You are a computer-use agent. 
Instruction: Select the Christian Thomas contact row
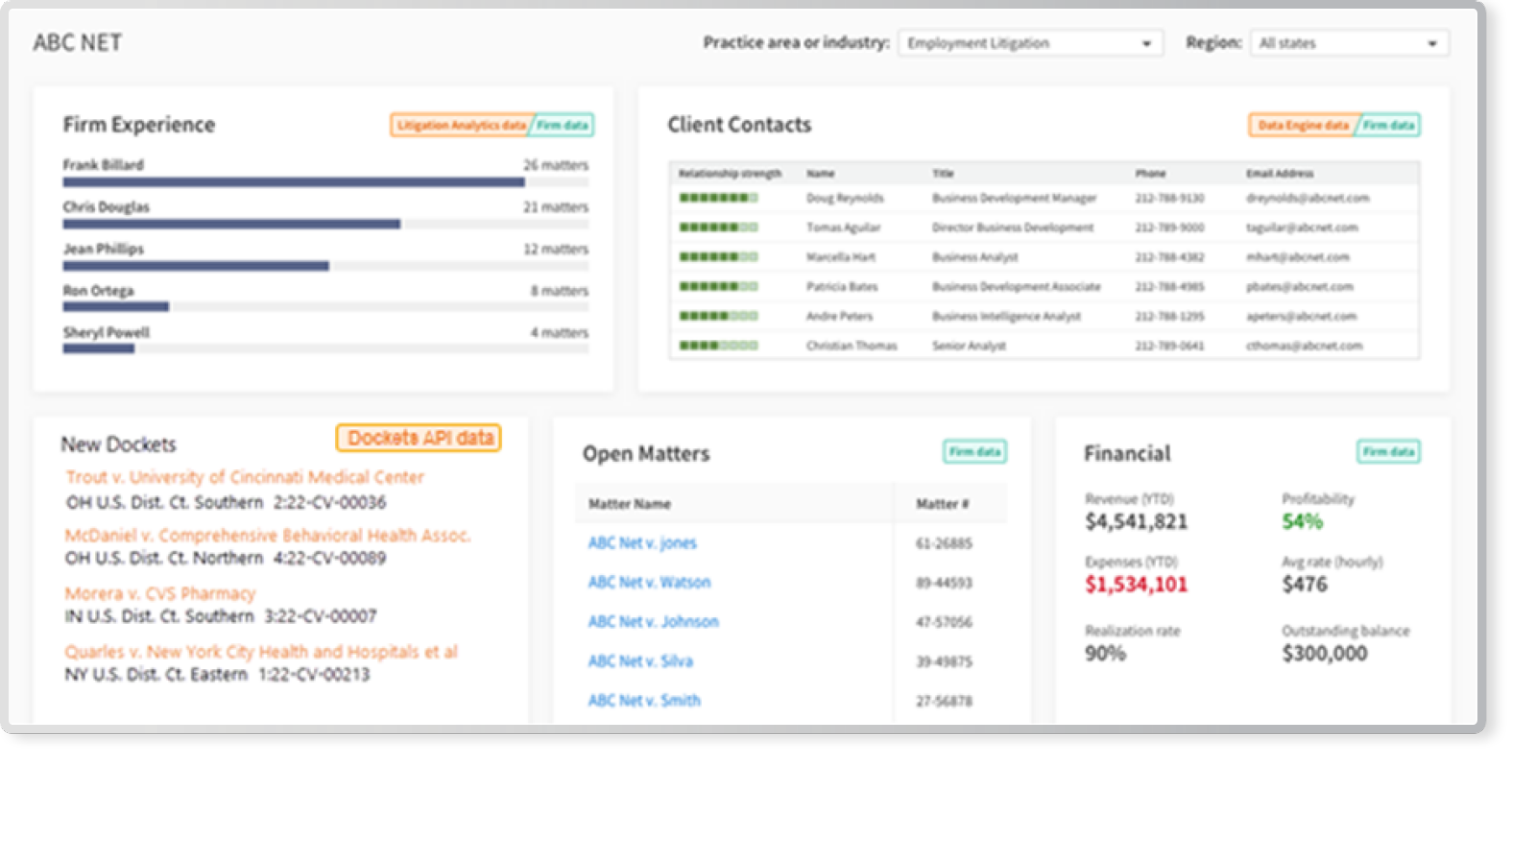[x=851, y=346]
